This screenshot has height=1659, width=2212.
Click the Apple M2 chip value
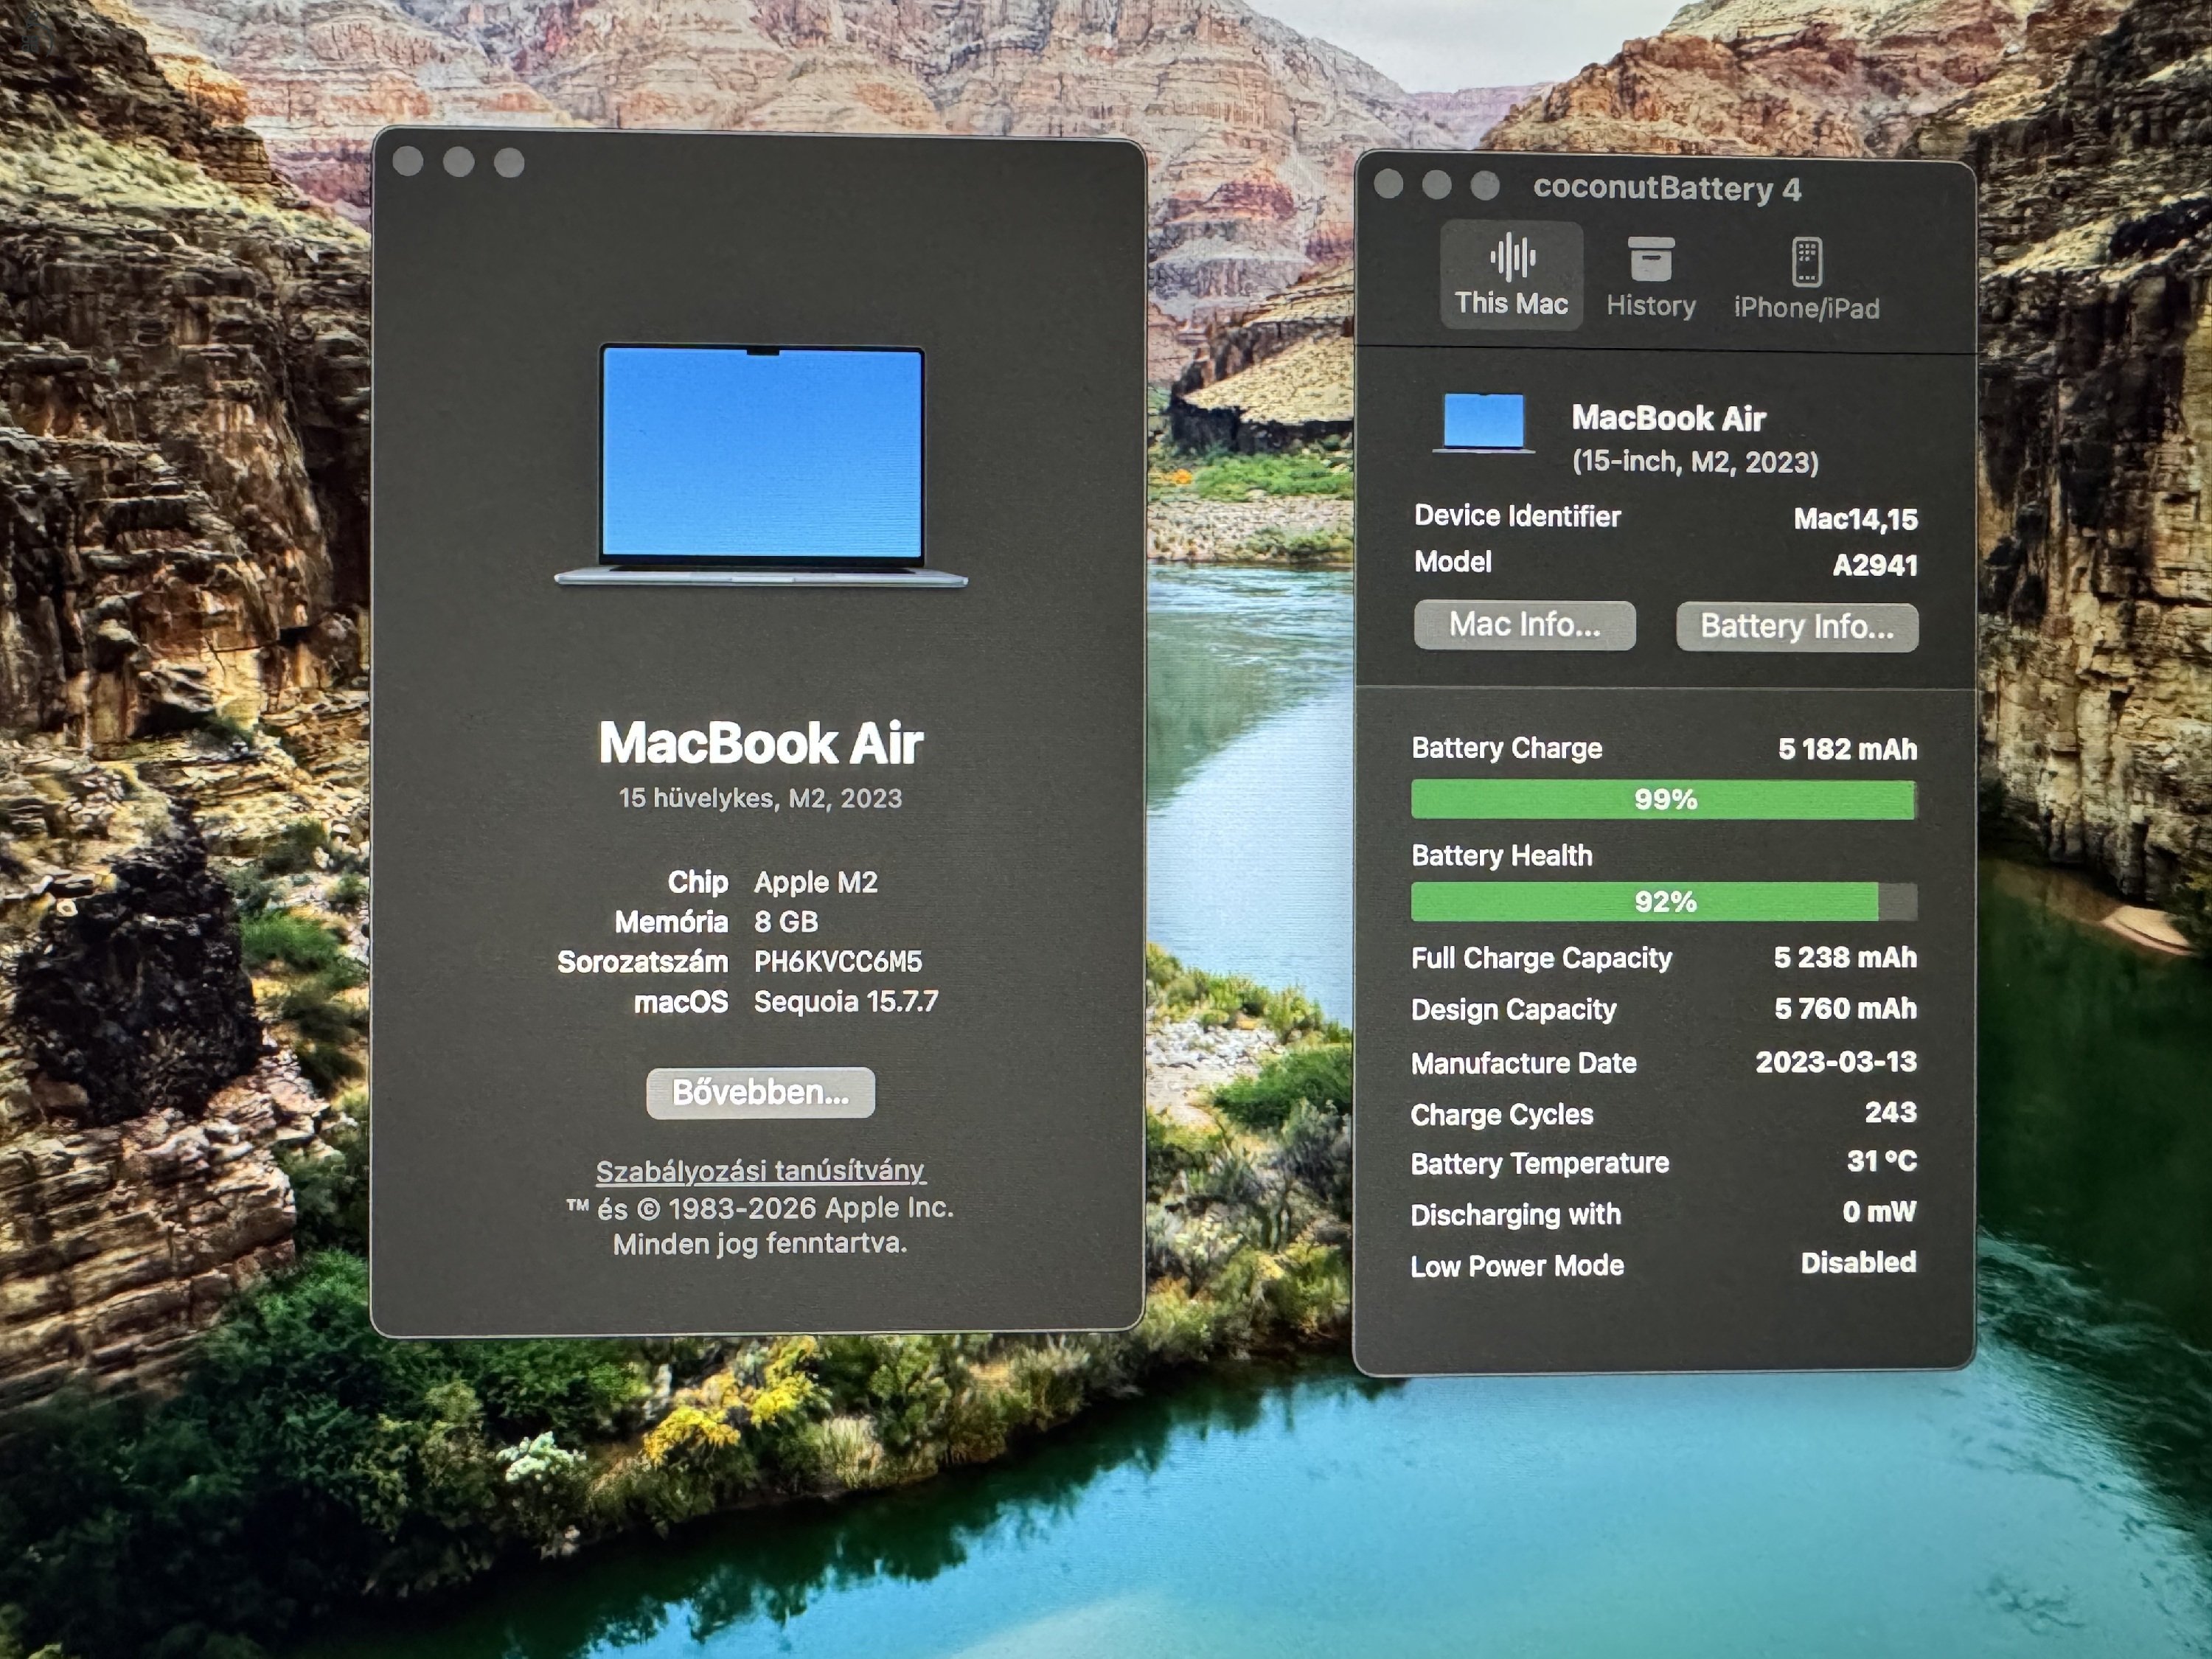point(816,882)
